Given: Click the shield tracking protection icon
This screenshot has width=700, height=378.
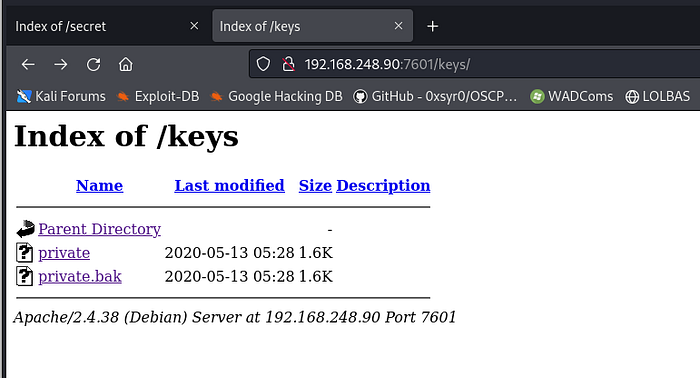Looking at the screenshot, I should [263, 64].
